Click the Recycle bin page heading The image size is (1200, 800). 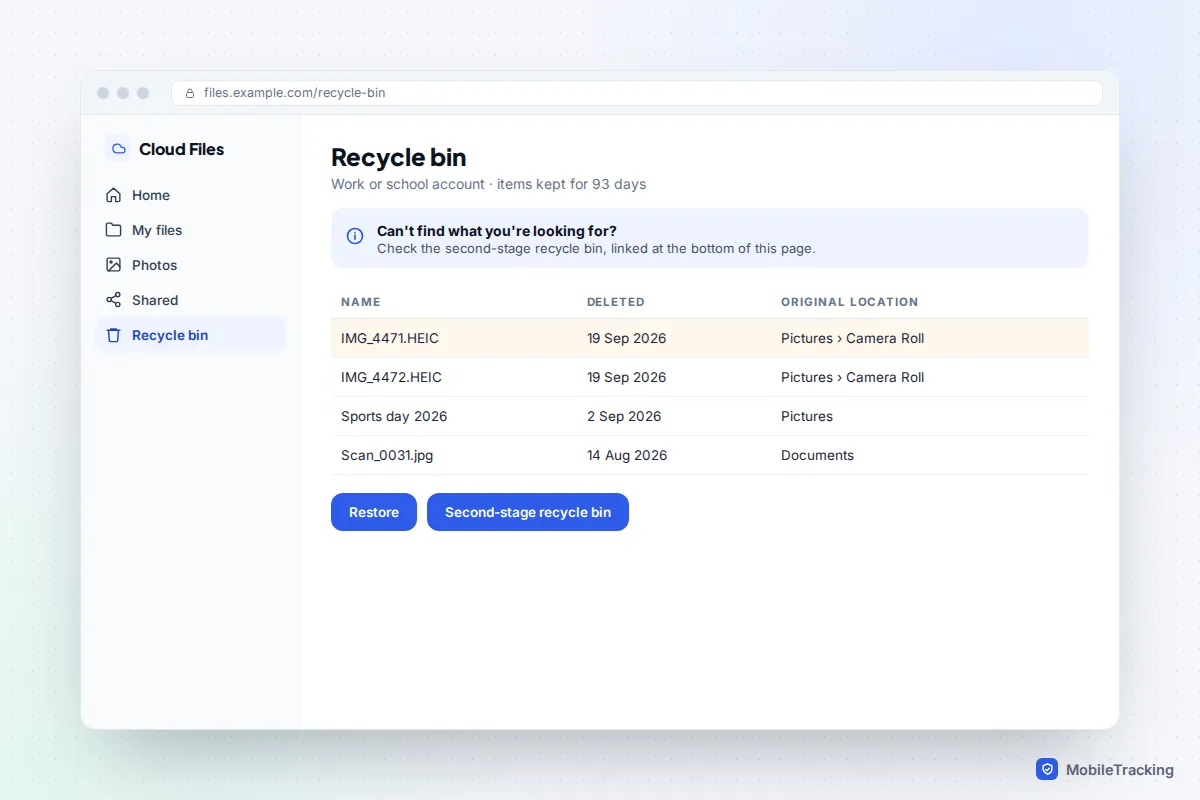pos(399,157)
